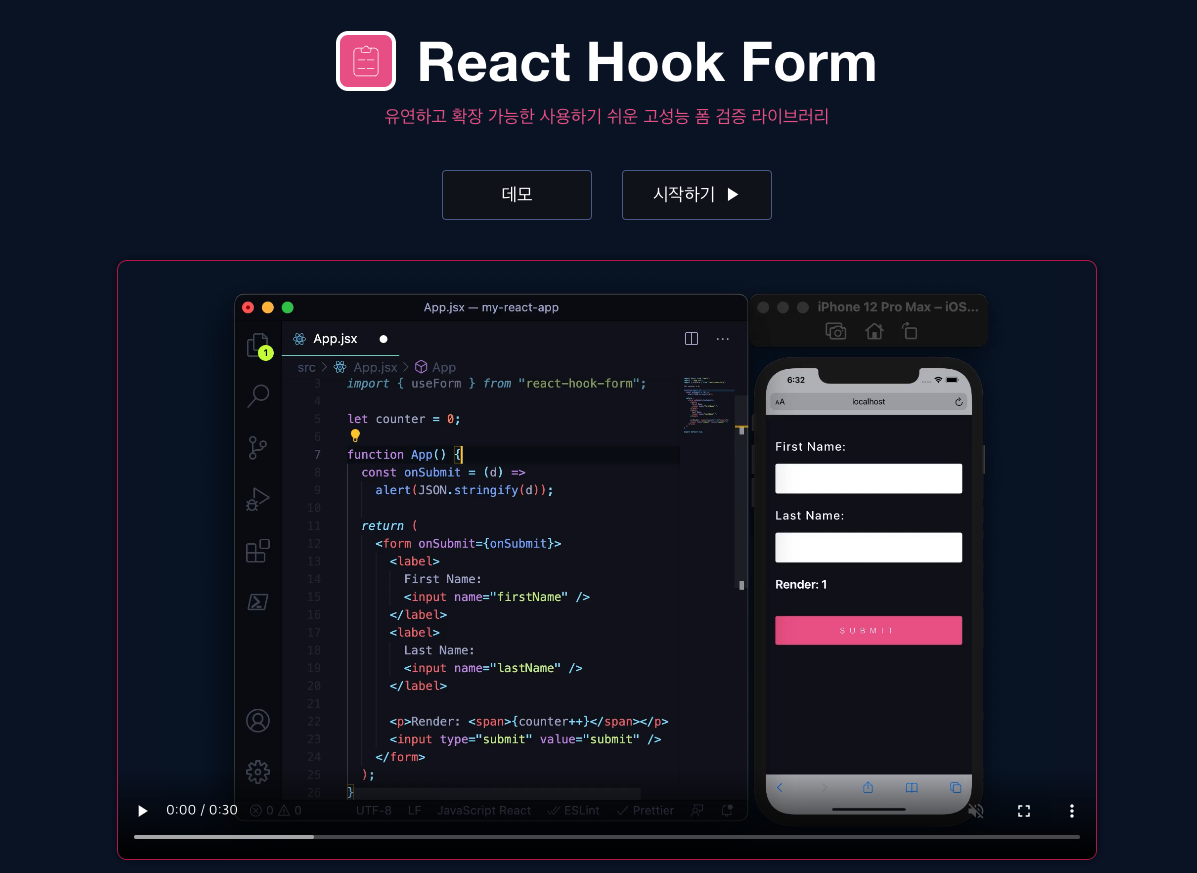Viewport: 1197px width, 873px height.
Task: Click the feedback icon in status bar
Action: pyautogui.click(x=697, y=810)
